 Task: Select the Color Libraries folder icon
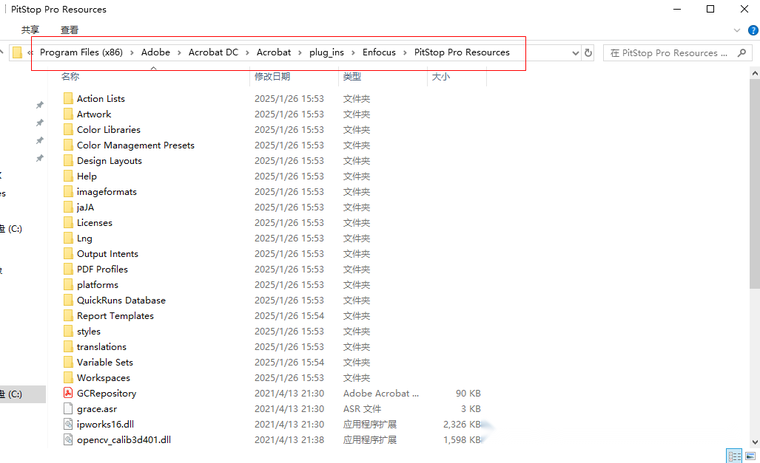point(68,129)
